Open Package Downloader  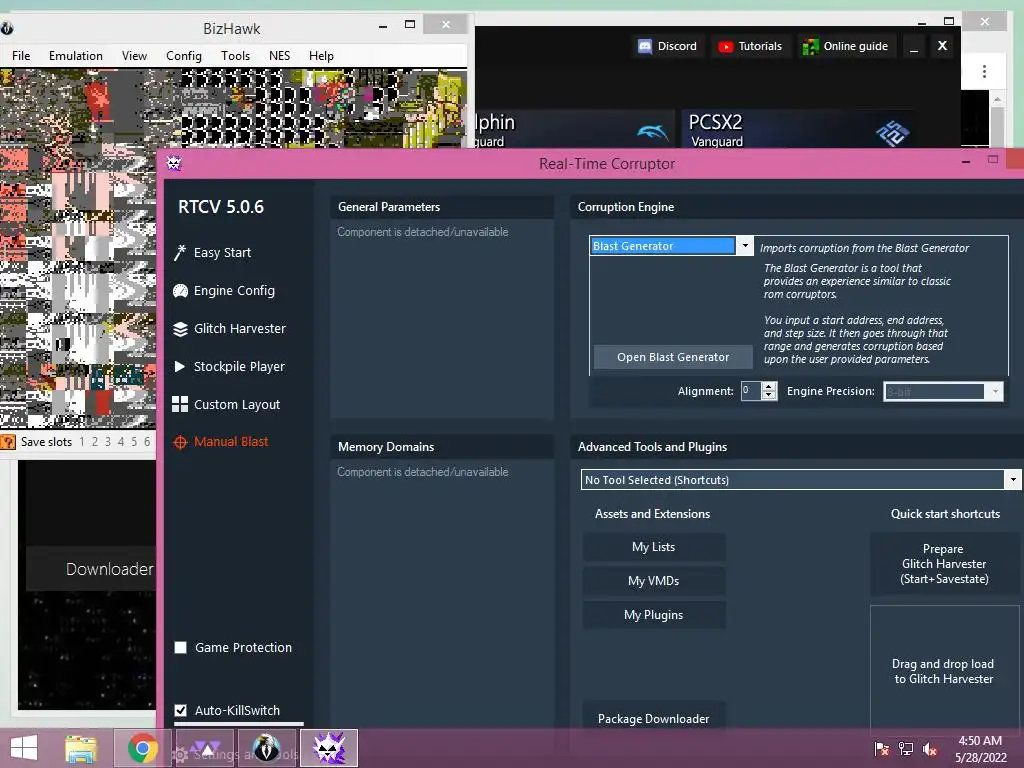pyautogui.click(x=654, y=718)
